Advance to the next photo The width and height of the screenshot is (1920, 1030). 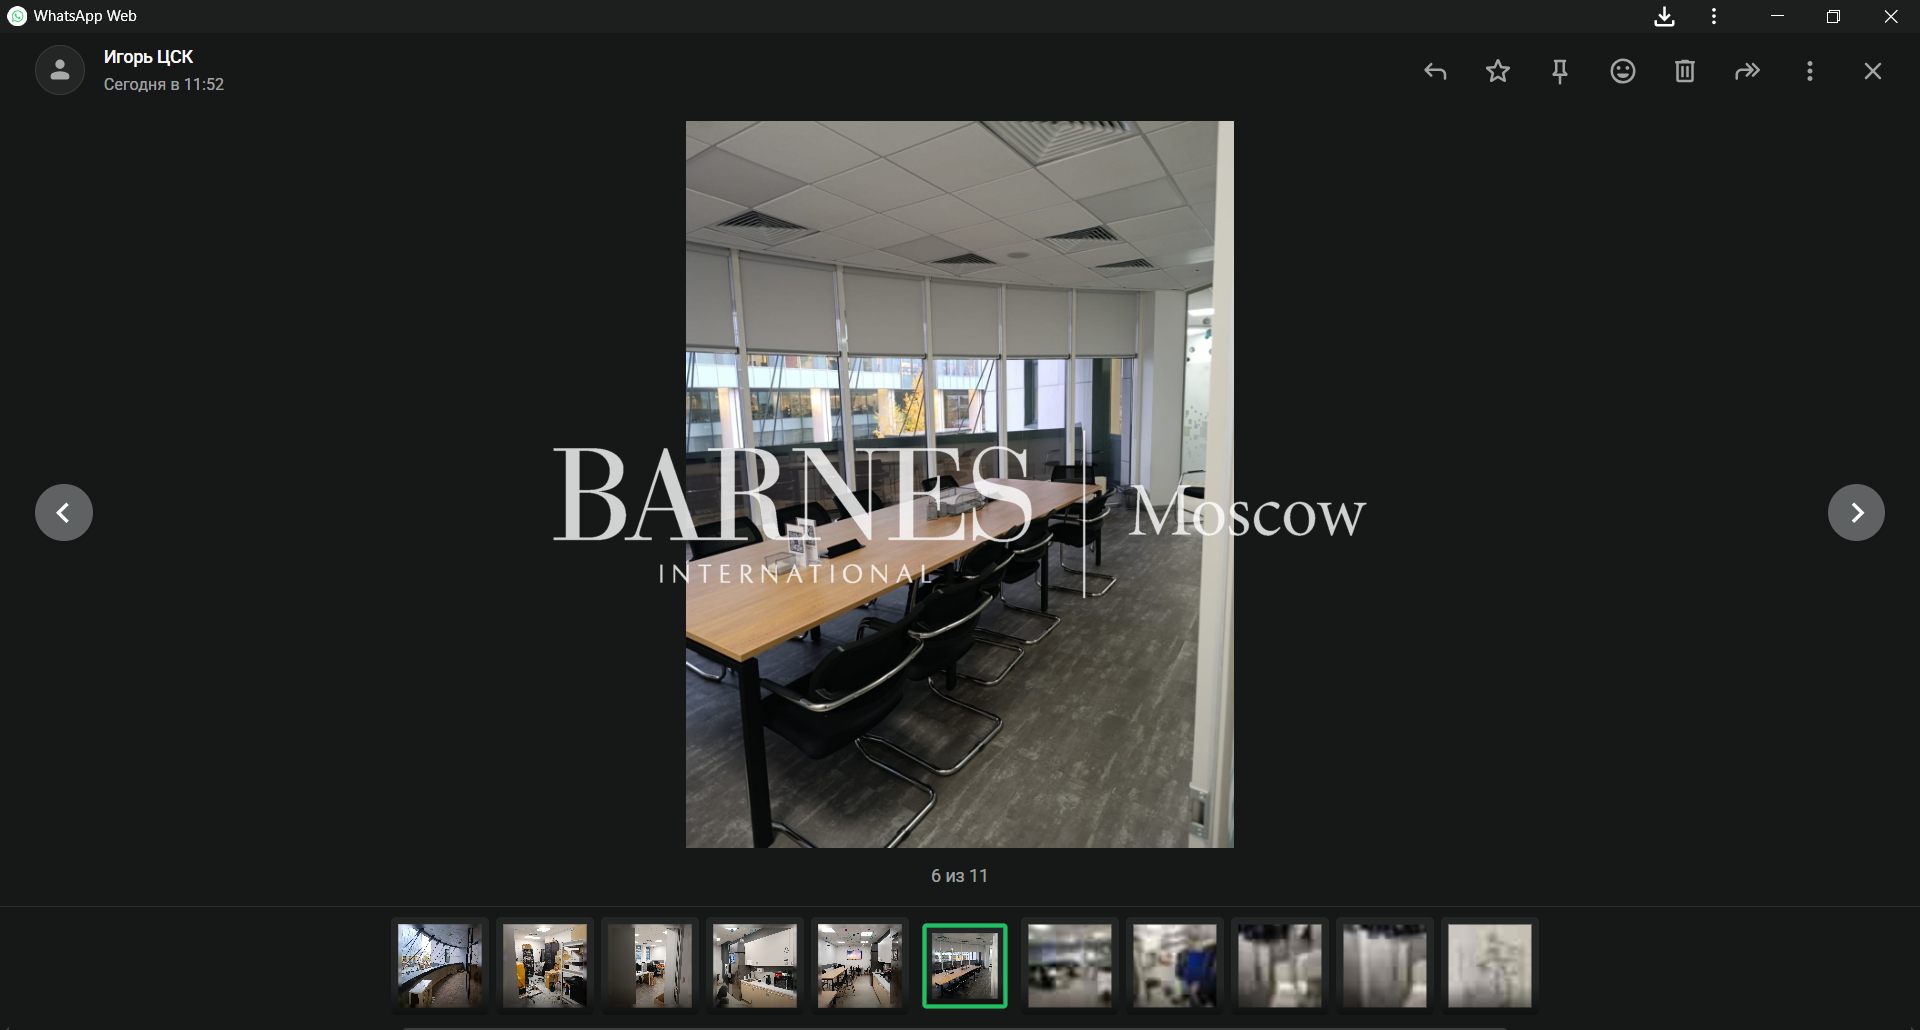(x=1856, y=513)
